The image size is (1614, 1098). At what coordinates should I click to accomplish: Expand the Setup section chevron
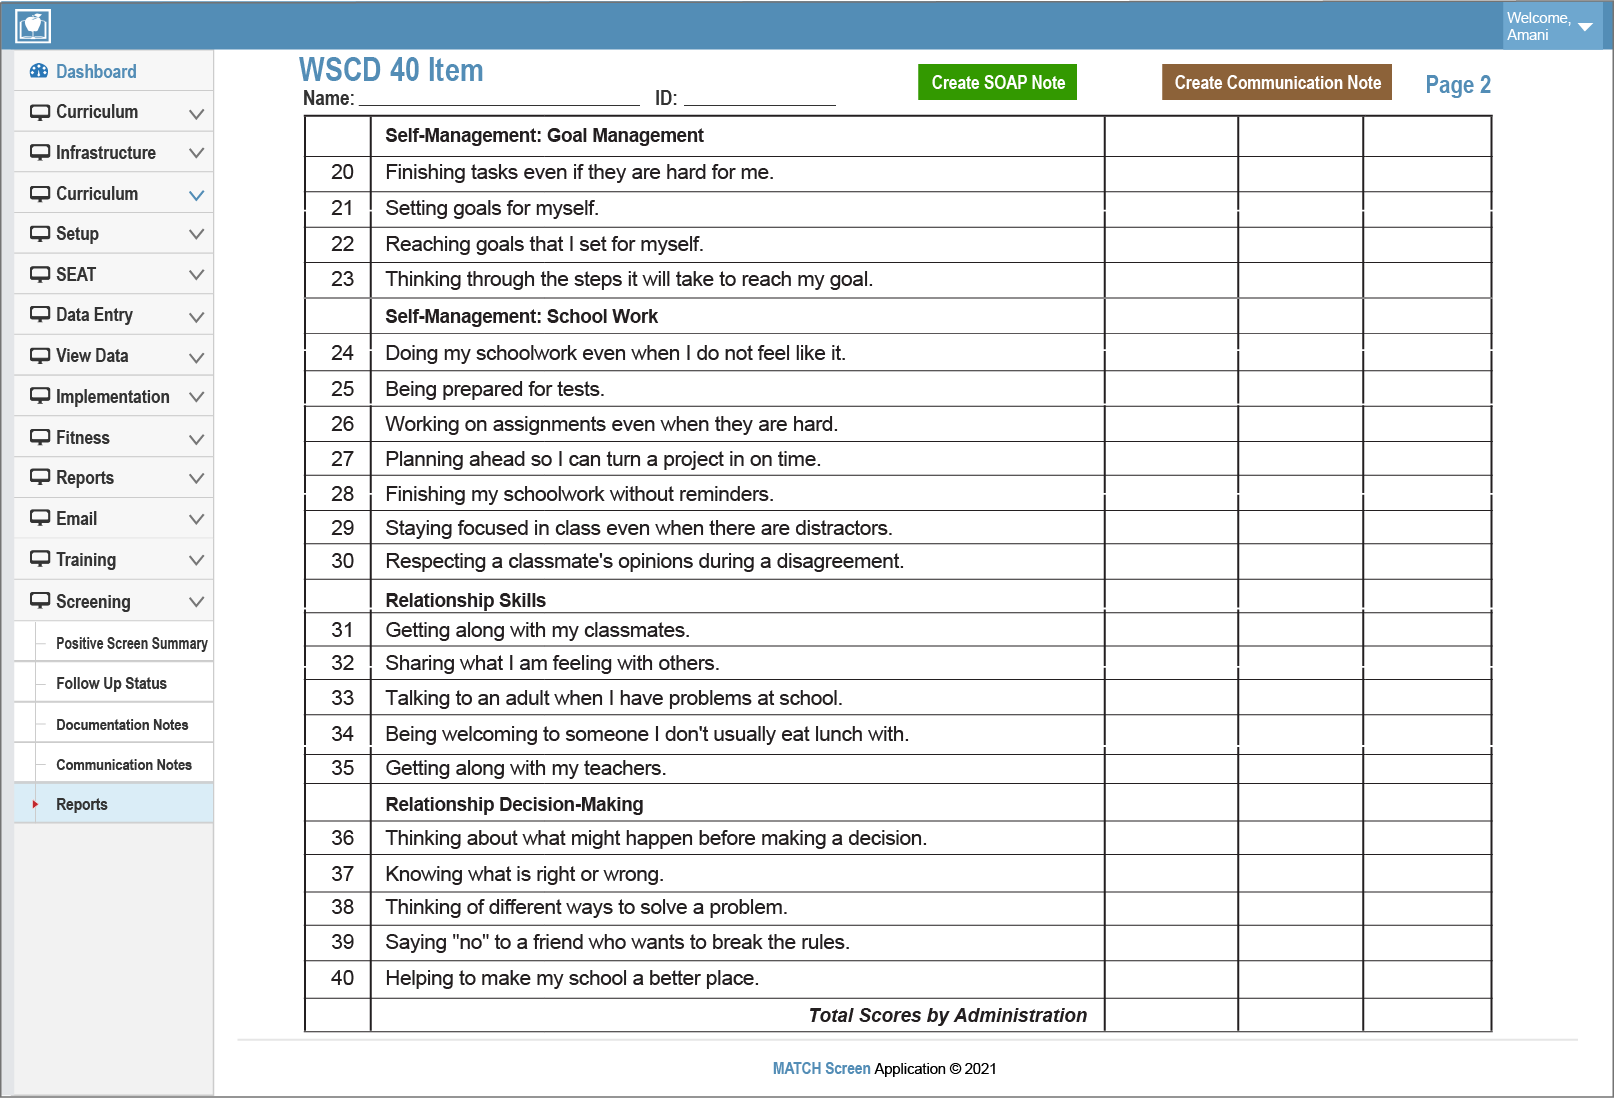pyautogui.click(x=196, y=233)
